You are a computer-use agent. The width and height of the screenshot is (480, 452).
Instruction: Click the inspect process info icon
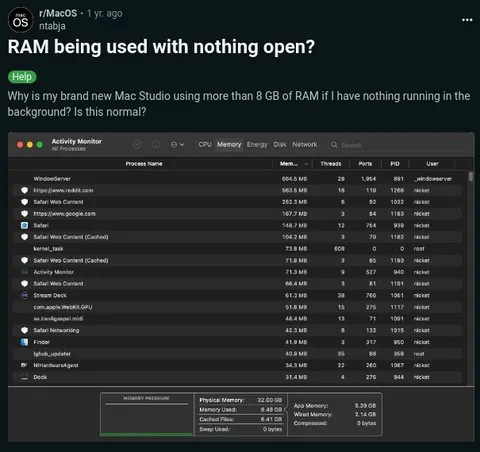point(156,144)
